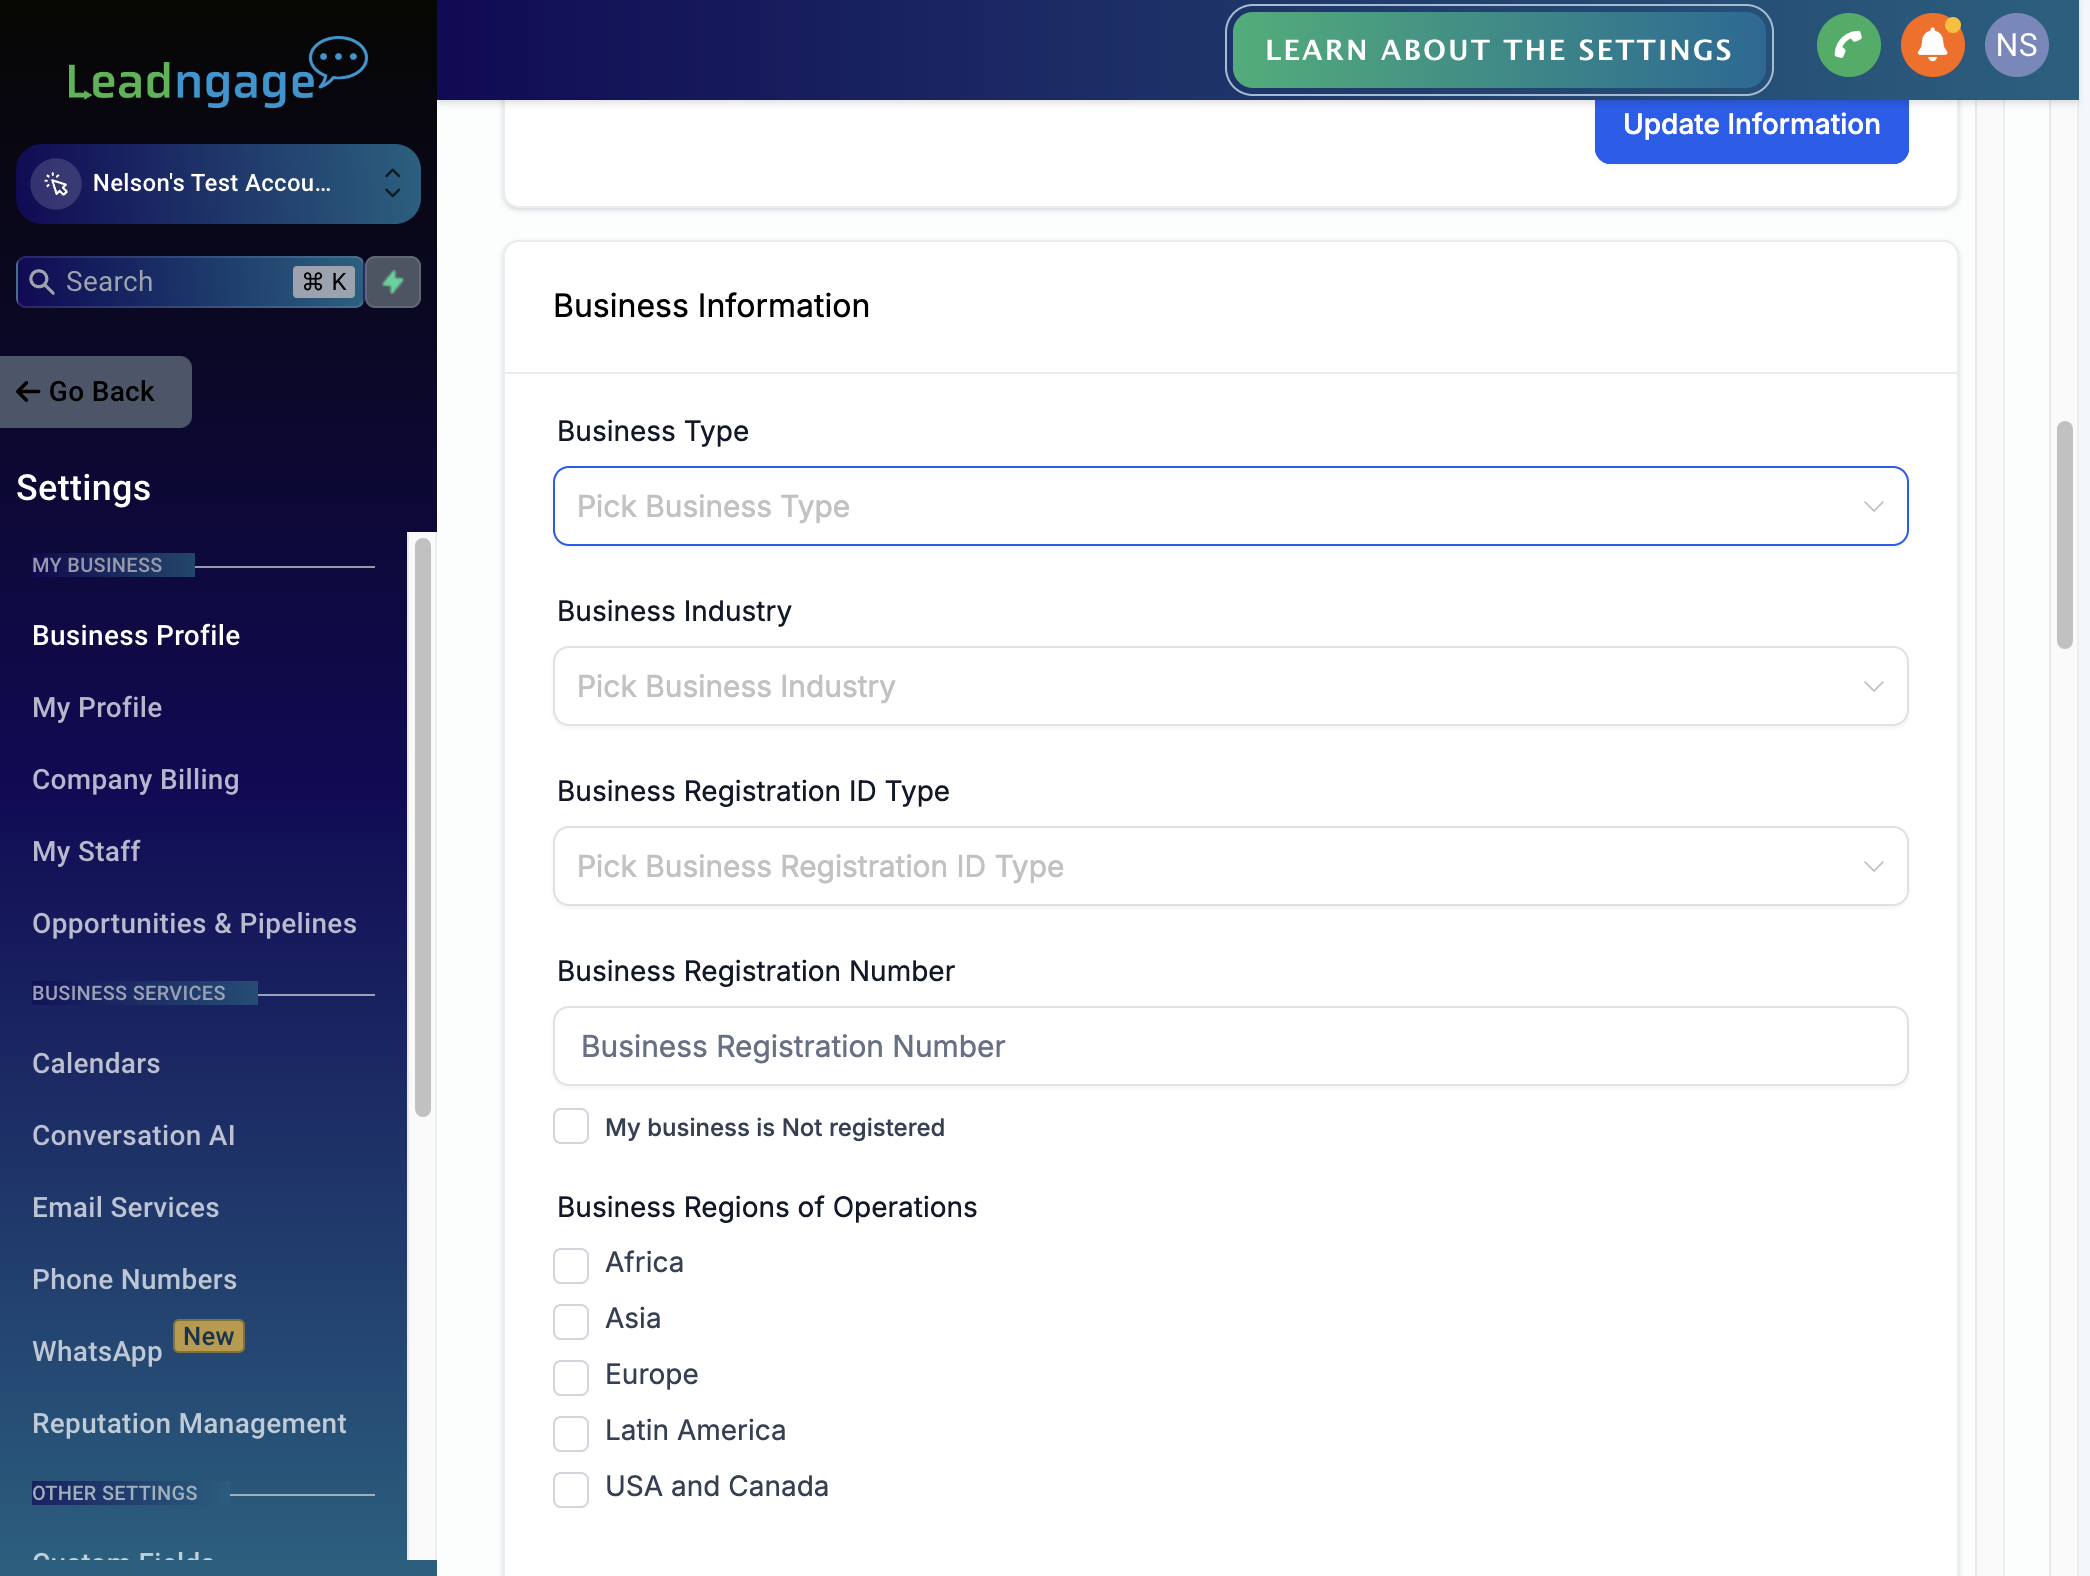Open Email Services settings
The image size is (2090, 1576).
(126, 1208)
